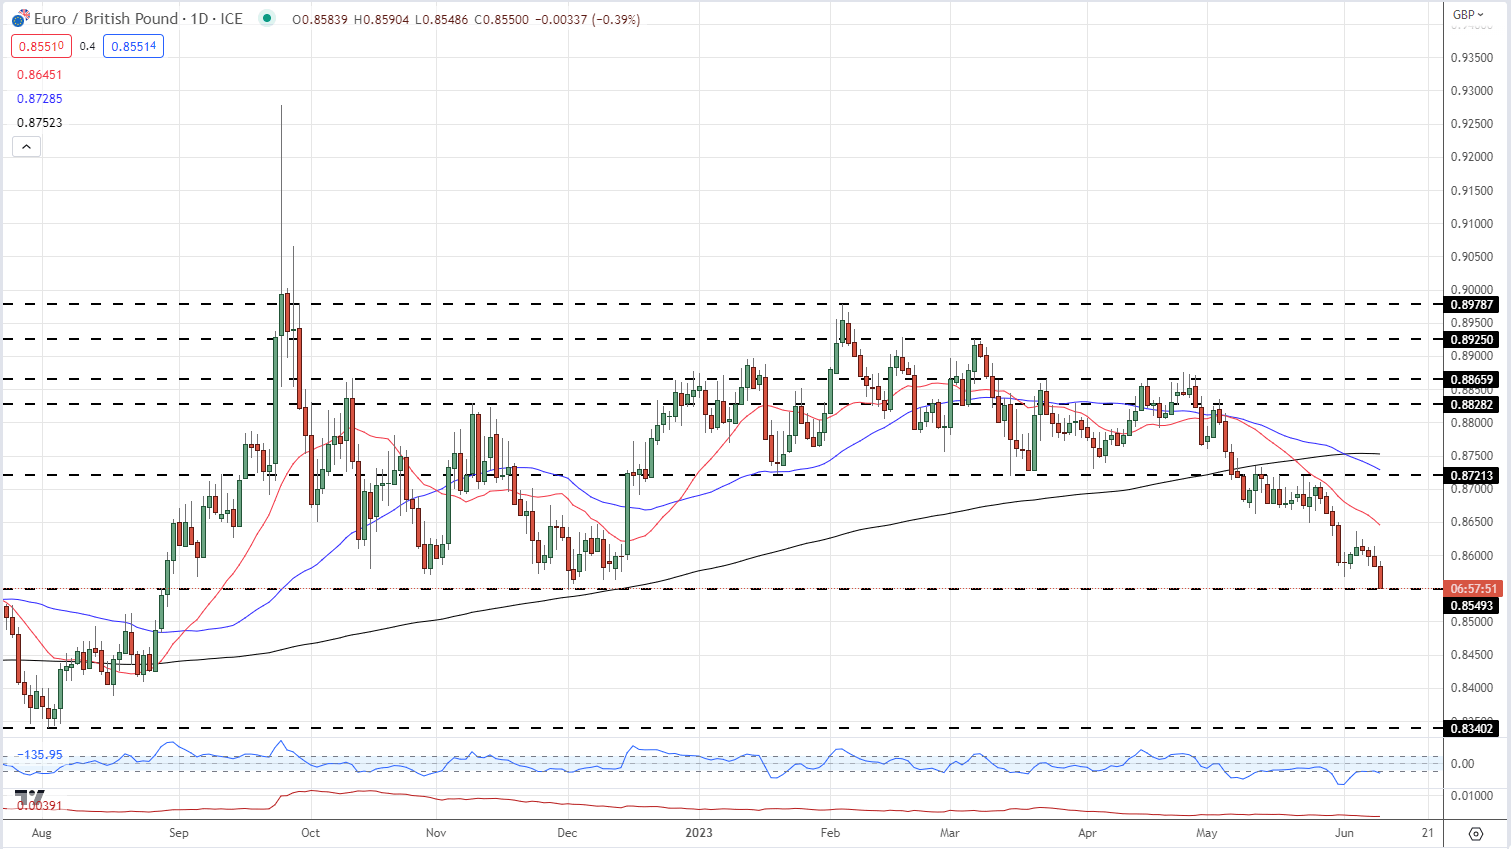1511x849 pixels.
Task: Click the Apr label on the time axis
Action: coord(1087,833)
